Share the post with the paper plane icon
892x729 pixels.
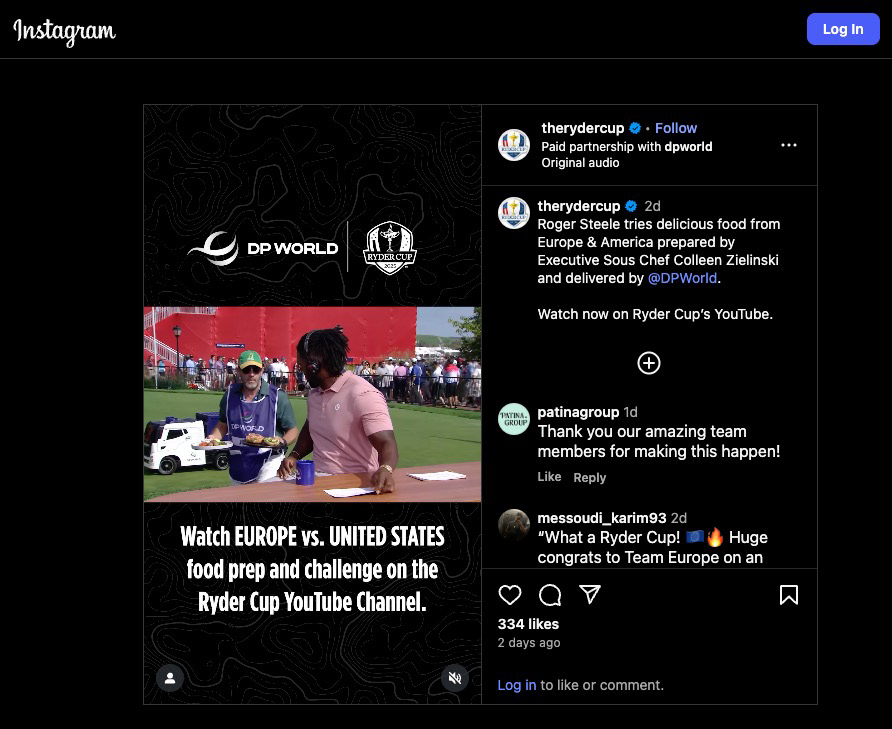pyautogui.click(x=590, y=594)
